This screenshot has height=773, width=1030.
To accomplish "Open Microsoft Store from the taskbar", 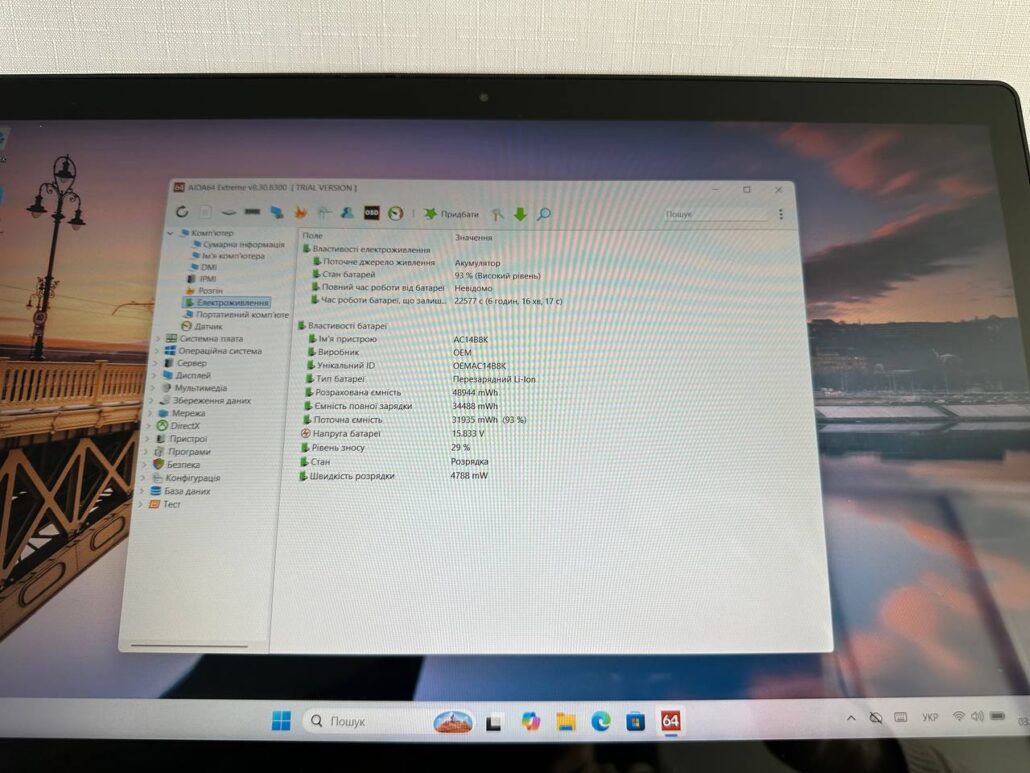I will (635, 722).
